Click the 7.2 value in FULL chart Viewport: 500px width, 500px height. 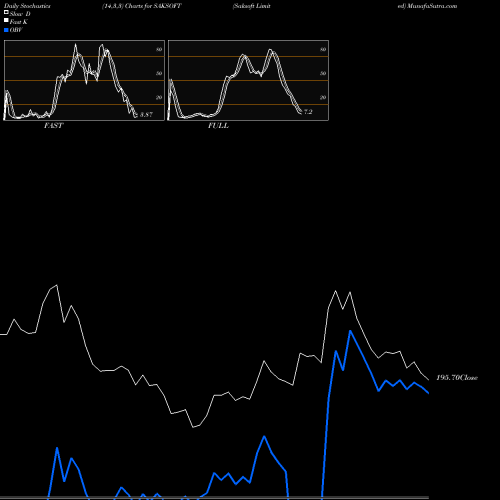click(x=308, y=112)
